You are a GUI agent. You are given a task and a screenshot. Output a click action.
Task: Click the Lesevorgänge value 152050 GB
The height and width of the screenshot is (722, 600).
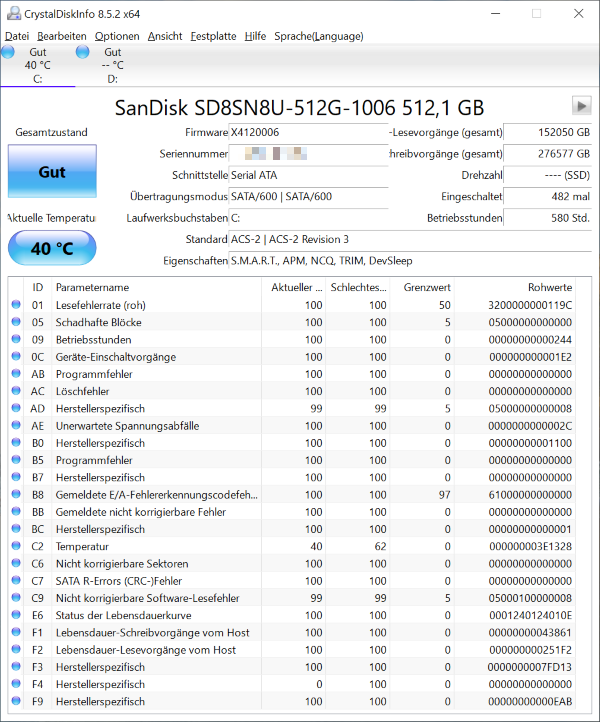click(x=548, y=133)
